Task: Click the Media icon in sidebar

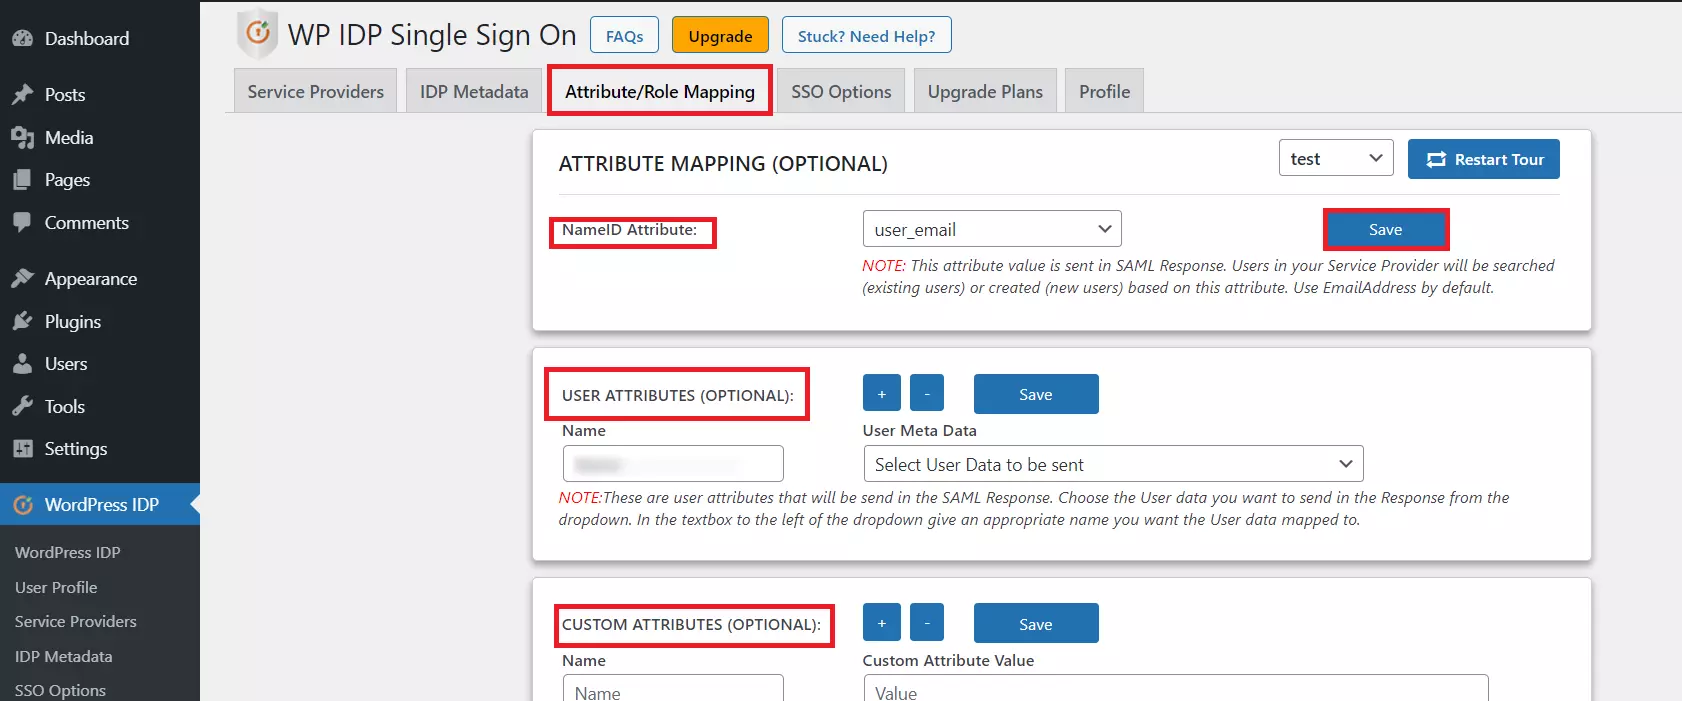Action: pos(22,137)
